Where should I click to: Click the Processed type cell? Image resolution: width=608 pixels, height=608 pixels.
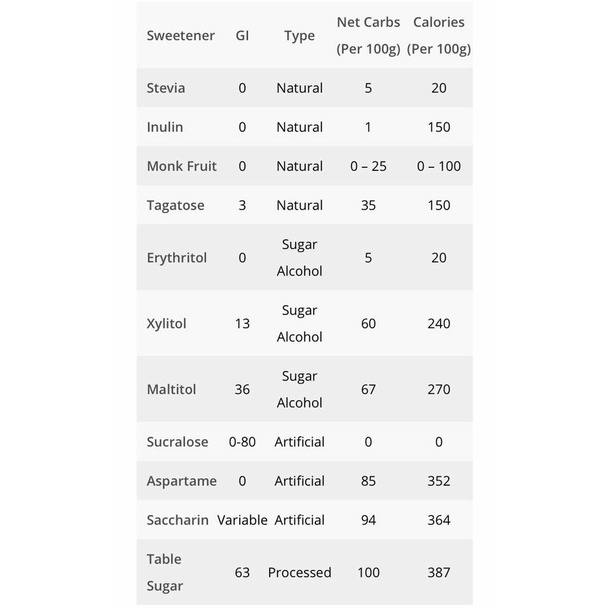coord(299,573)
